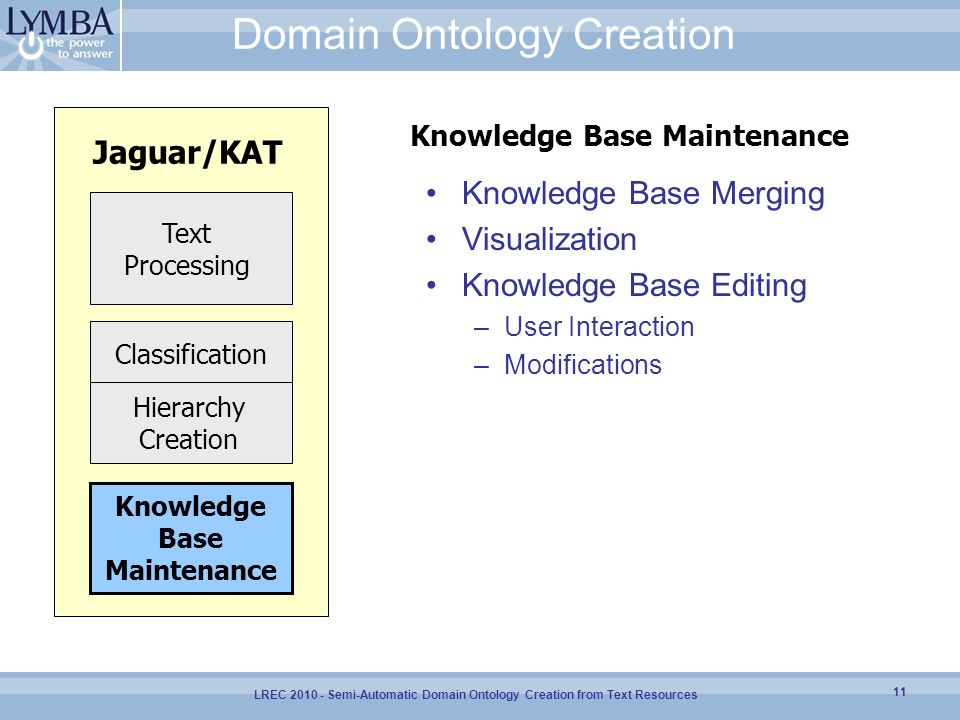Select the 'Text Processing' box
960x720 pixels.
pos(192,249)
